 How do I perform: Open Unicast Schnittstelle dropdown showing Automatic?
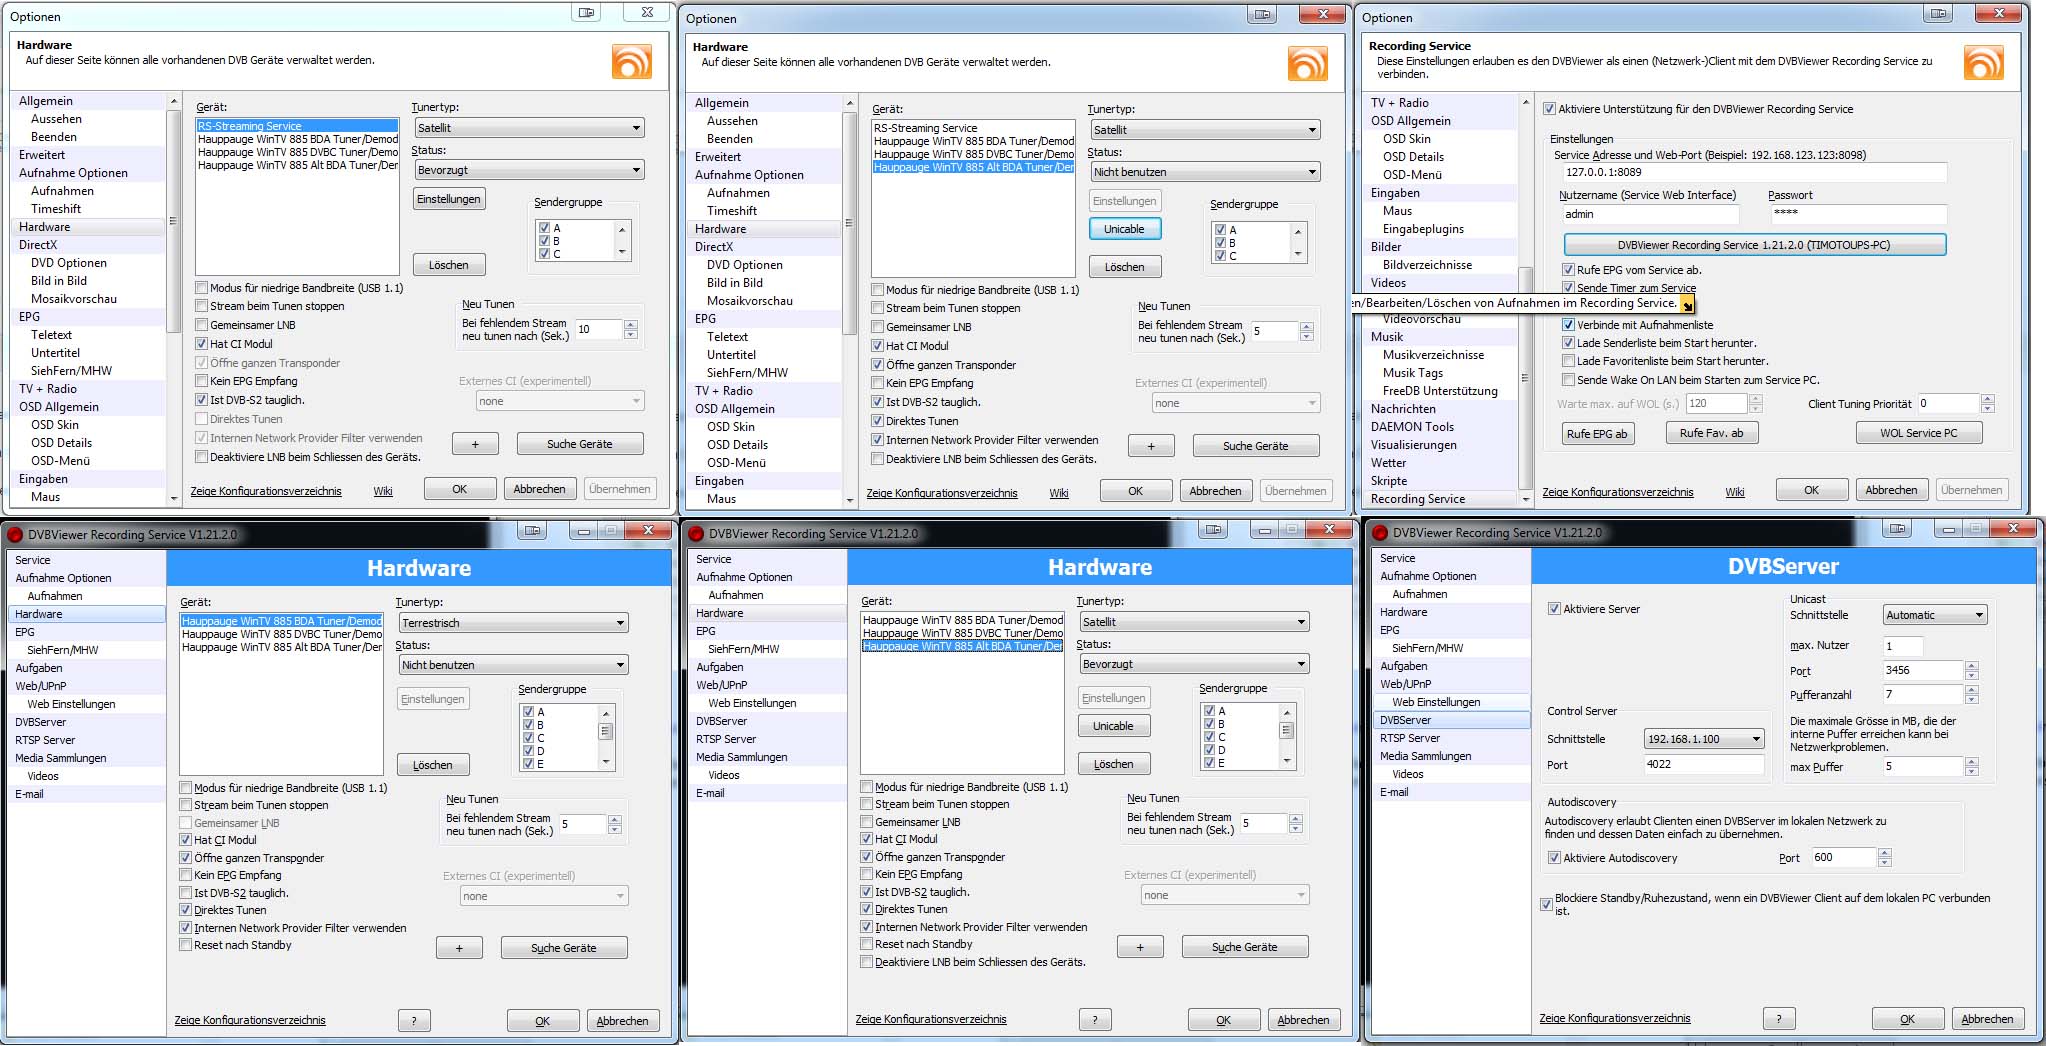click(x=1935, y=615)
